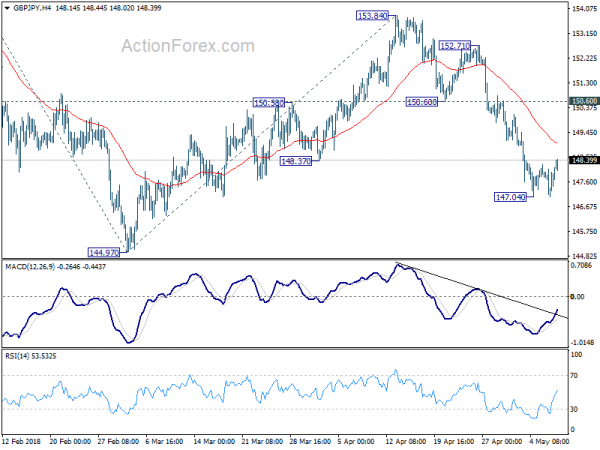600x450 pixels.
Task: Select the 153.840 price high label
Action: tap(372, 16)
